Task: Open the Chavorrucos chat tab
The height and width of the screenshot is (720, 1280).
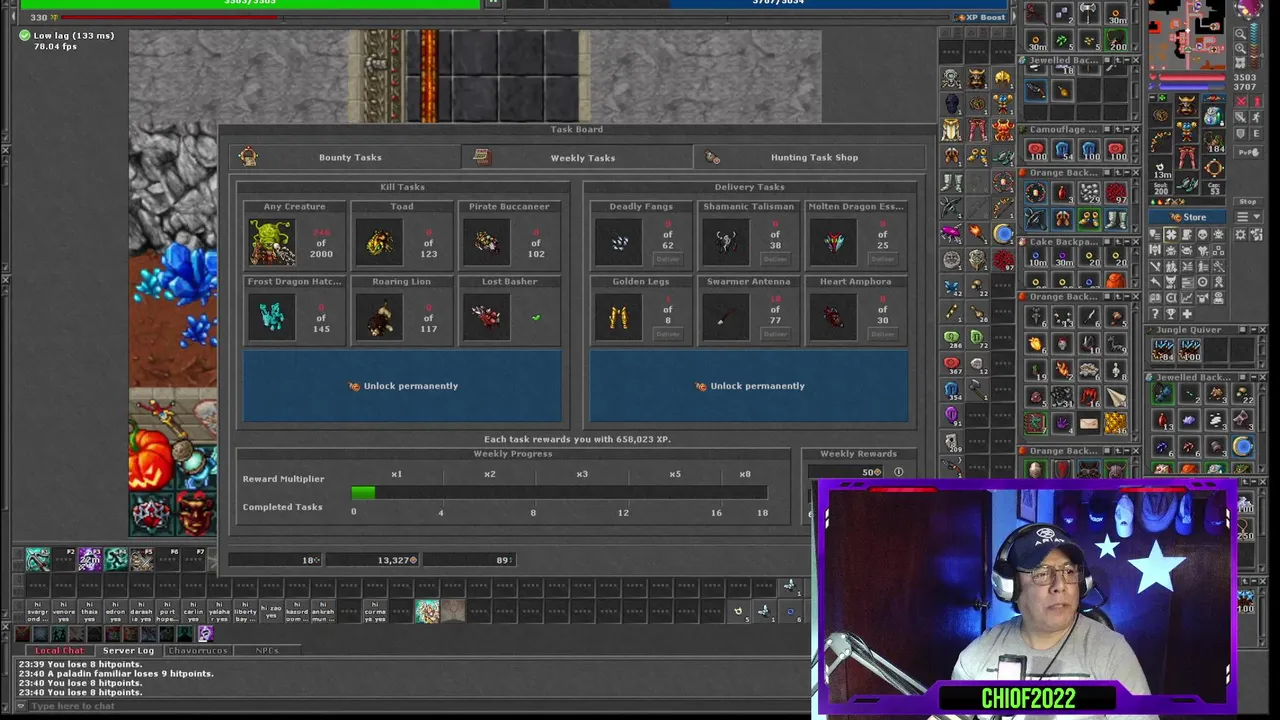Action: tap(198, 650)
